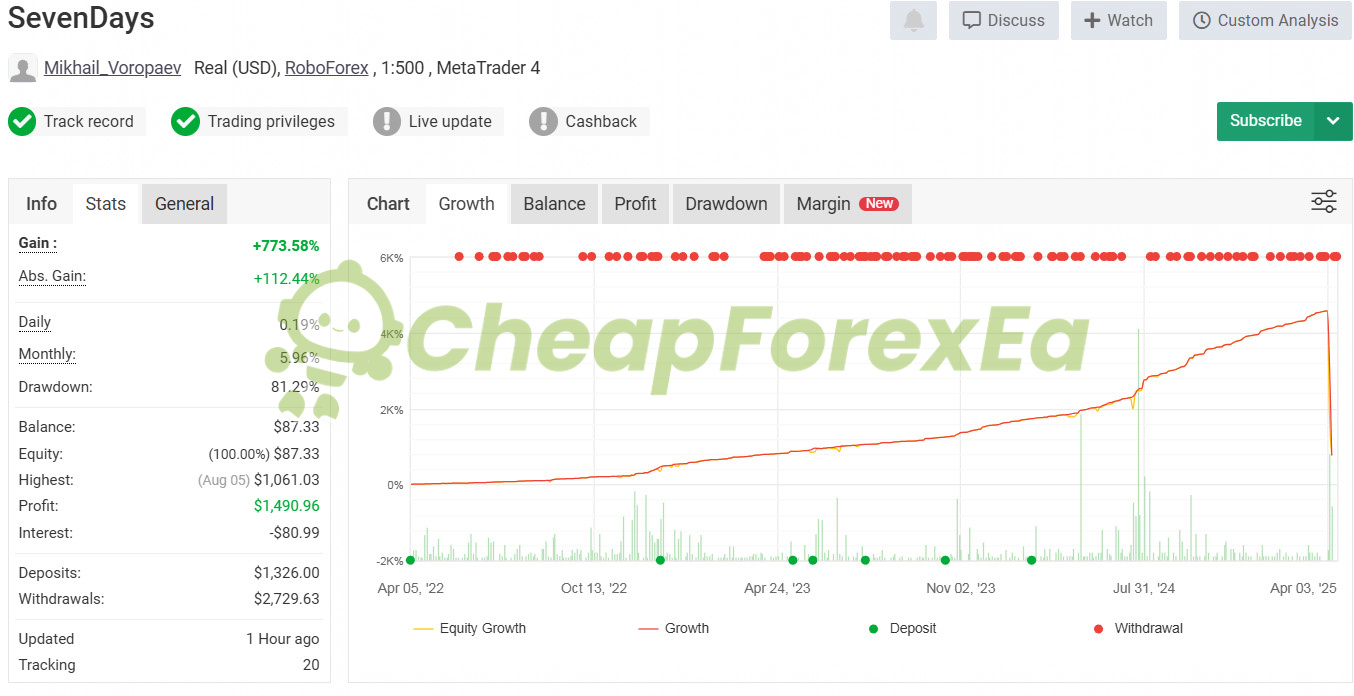This screenshot has height=696, width=1354.
Task: Select the Growth chart tab
Action: click(467, 204)
